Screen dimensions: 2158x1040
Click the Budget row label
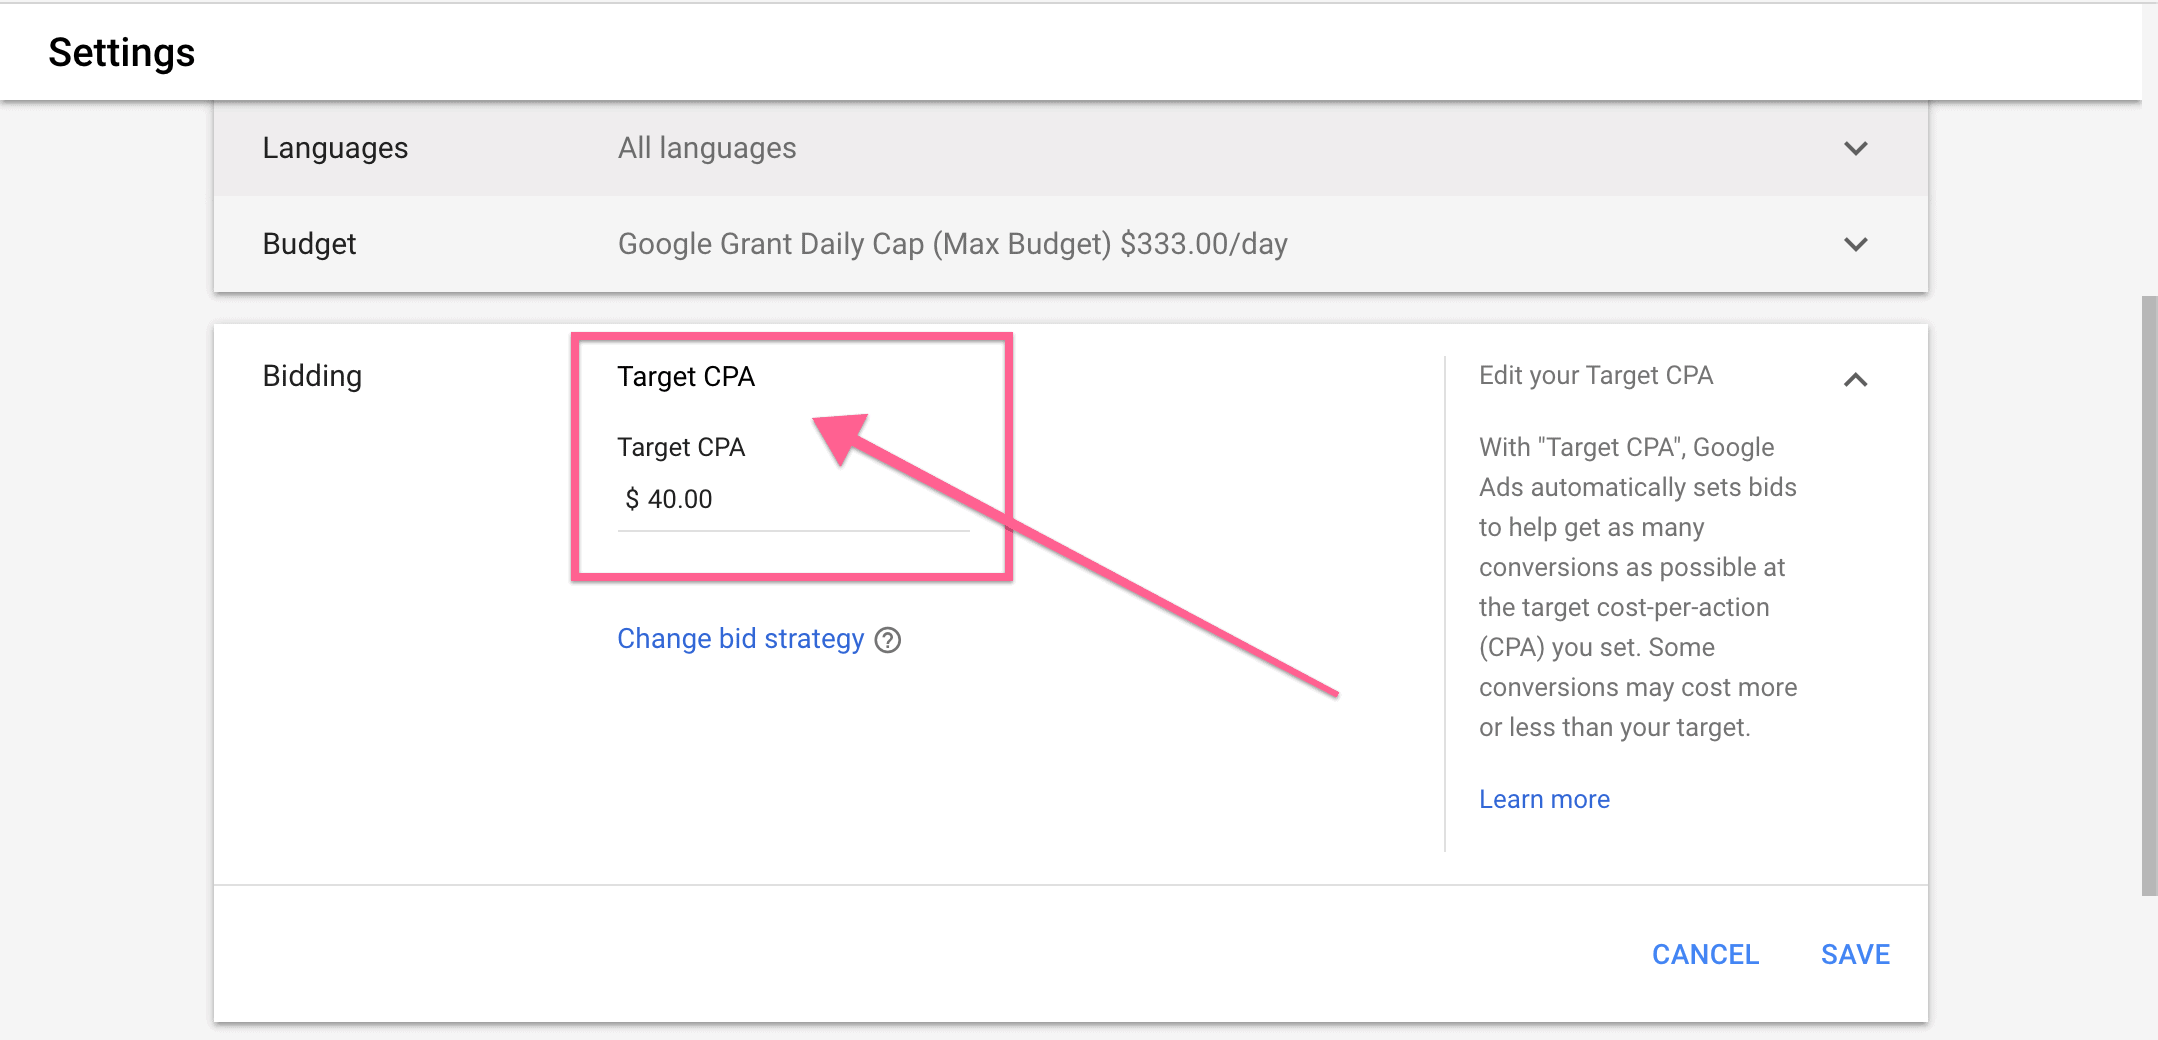[x=309, y=244]
